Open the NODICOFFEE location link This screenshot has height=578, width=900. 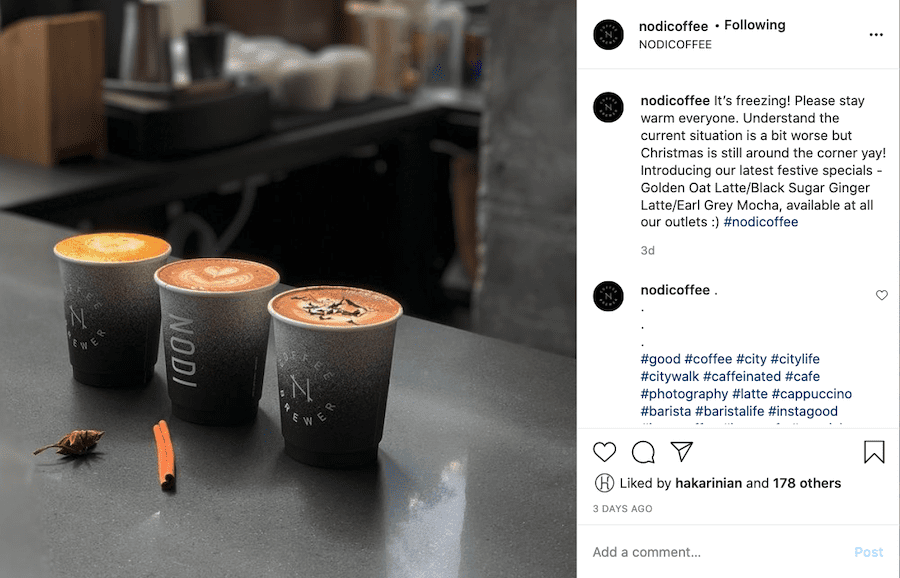point(675,45)
